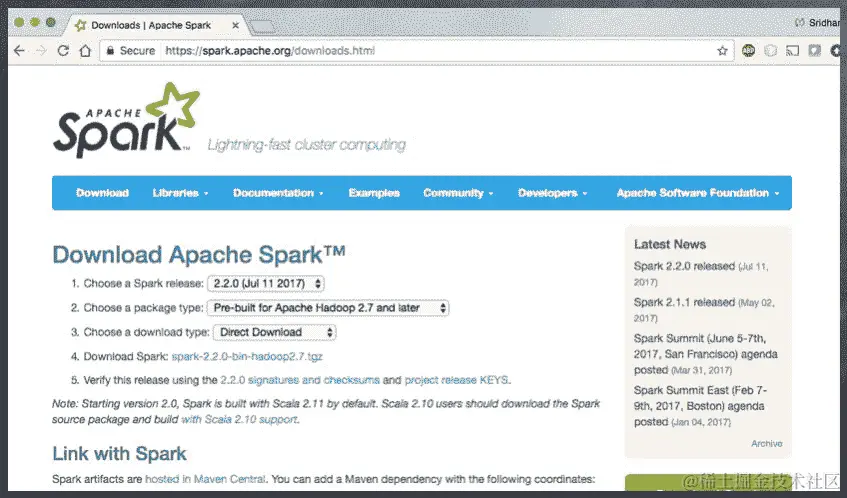Image resolution: width=847 pixels, height=498 pixels.
Task: Go back using browser back arrow
Action: [19, 51]
